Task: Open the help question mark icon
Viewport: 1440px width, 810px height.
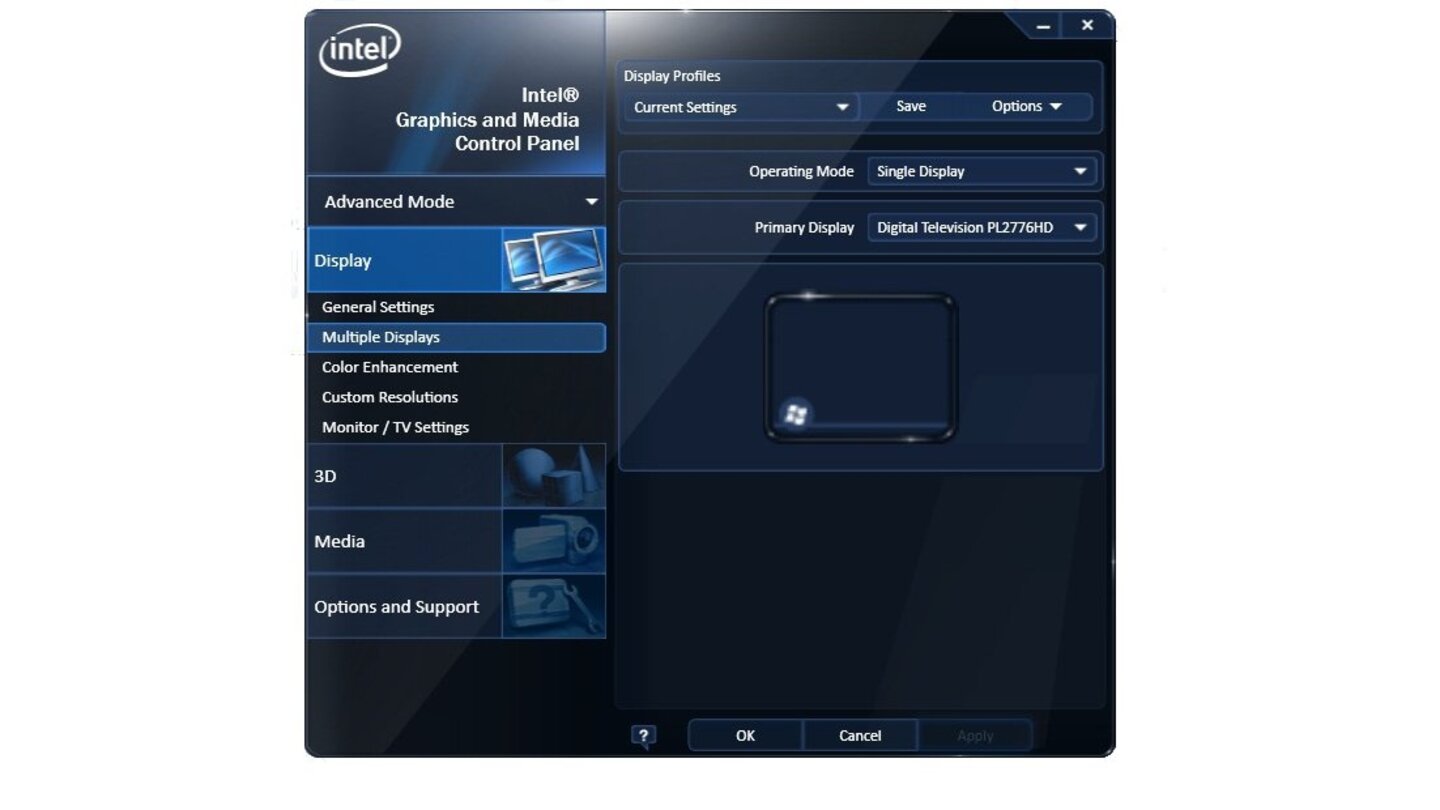Action: coord(643,736)
